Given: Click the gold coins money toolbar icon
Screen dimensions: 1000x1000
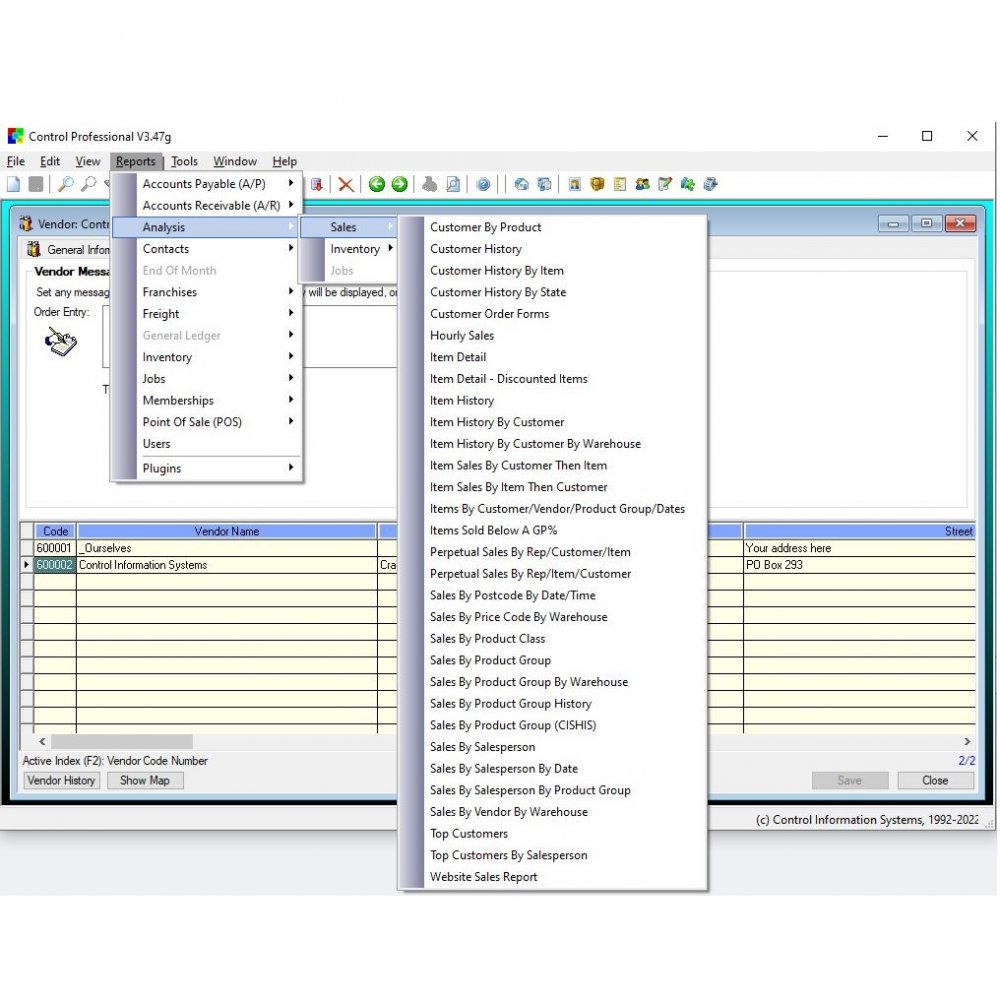Looking at the screenshot, I should 595,184.
